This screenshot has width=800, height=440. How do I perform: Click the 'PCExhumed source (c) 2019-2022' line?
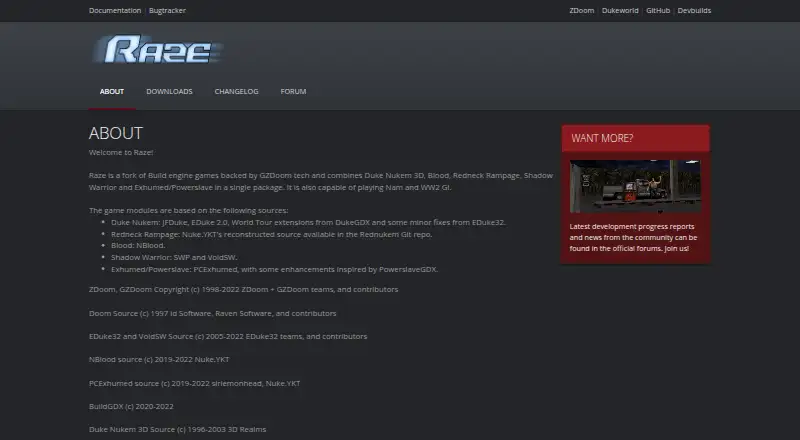(x=194, y=383)
